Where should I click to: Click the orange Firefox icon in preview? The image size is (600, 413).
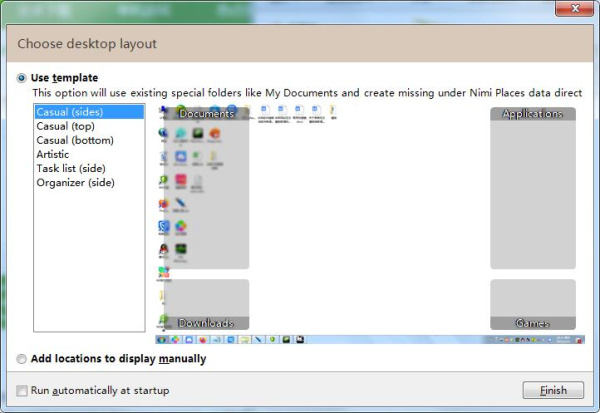pyautogui.click(x=214, y=132)
